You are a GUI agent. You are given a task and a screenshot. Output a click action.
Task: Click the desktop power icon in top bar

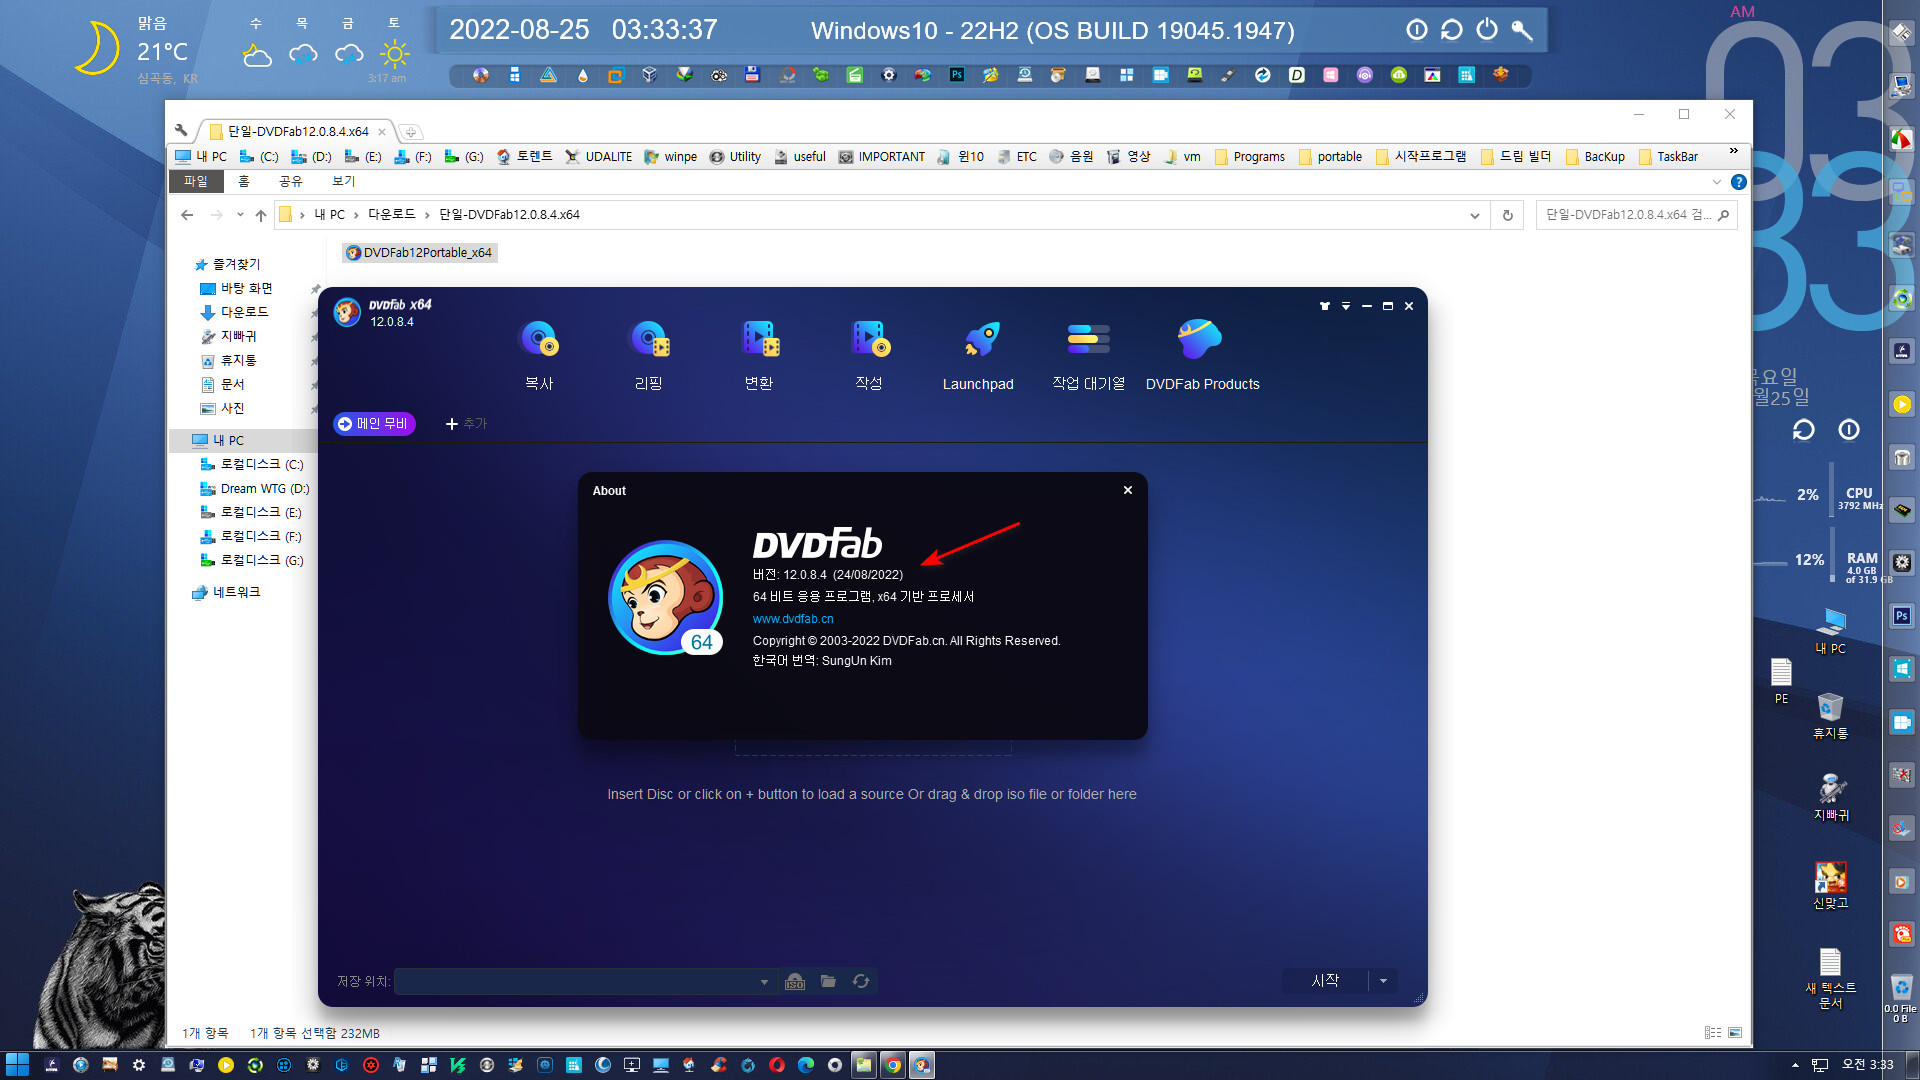1487,30
